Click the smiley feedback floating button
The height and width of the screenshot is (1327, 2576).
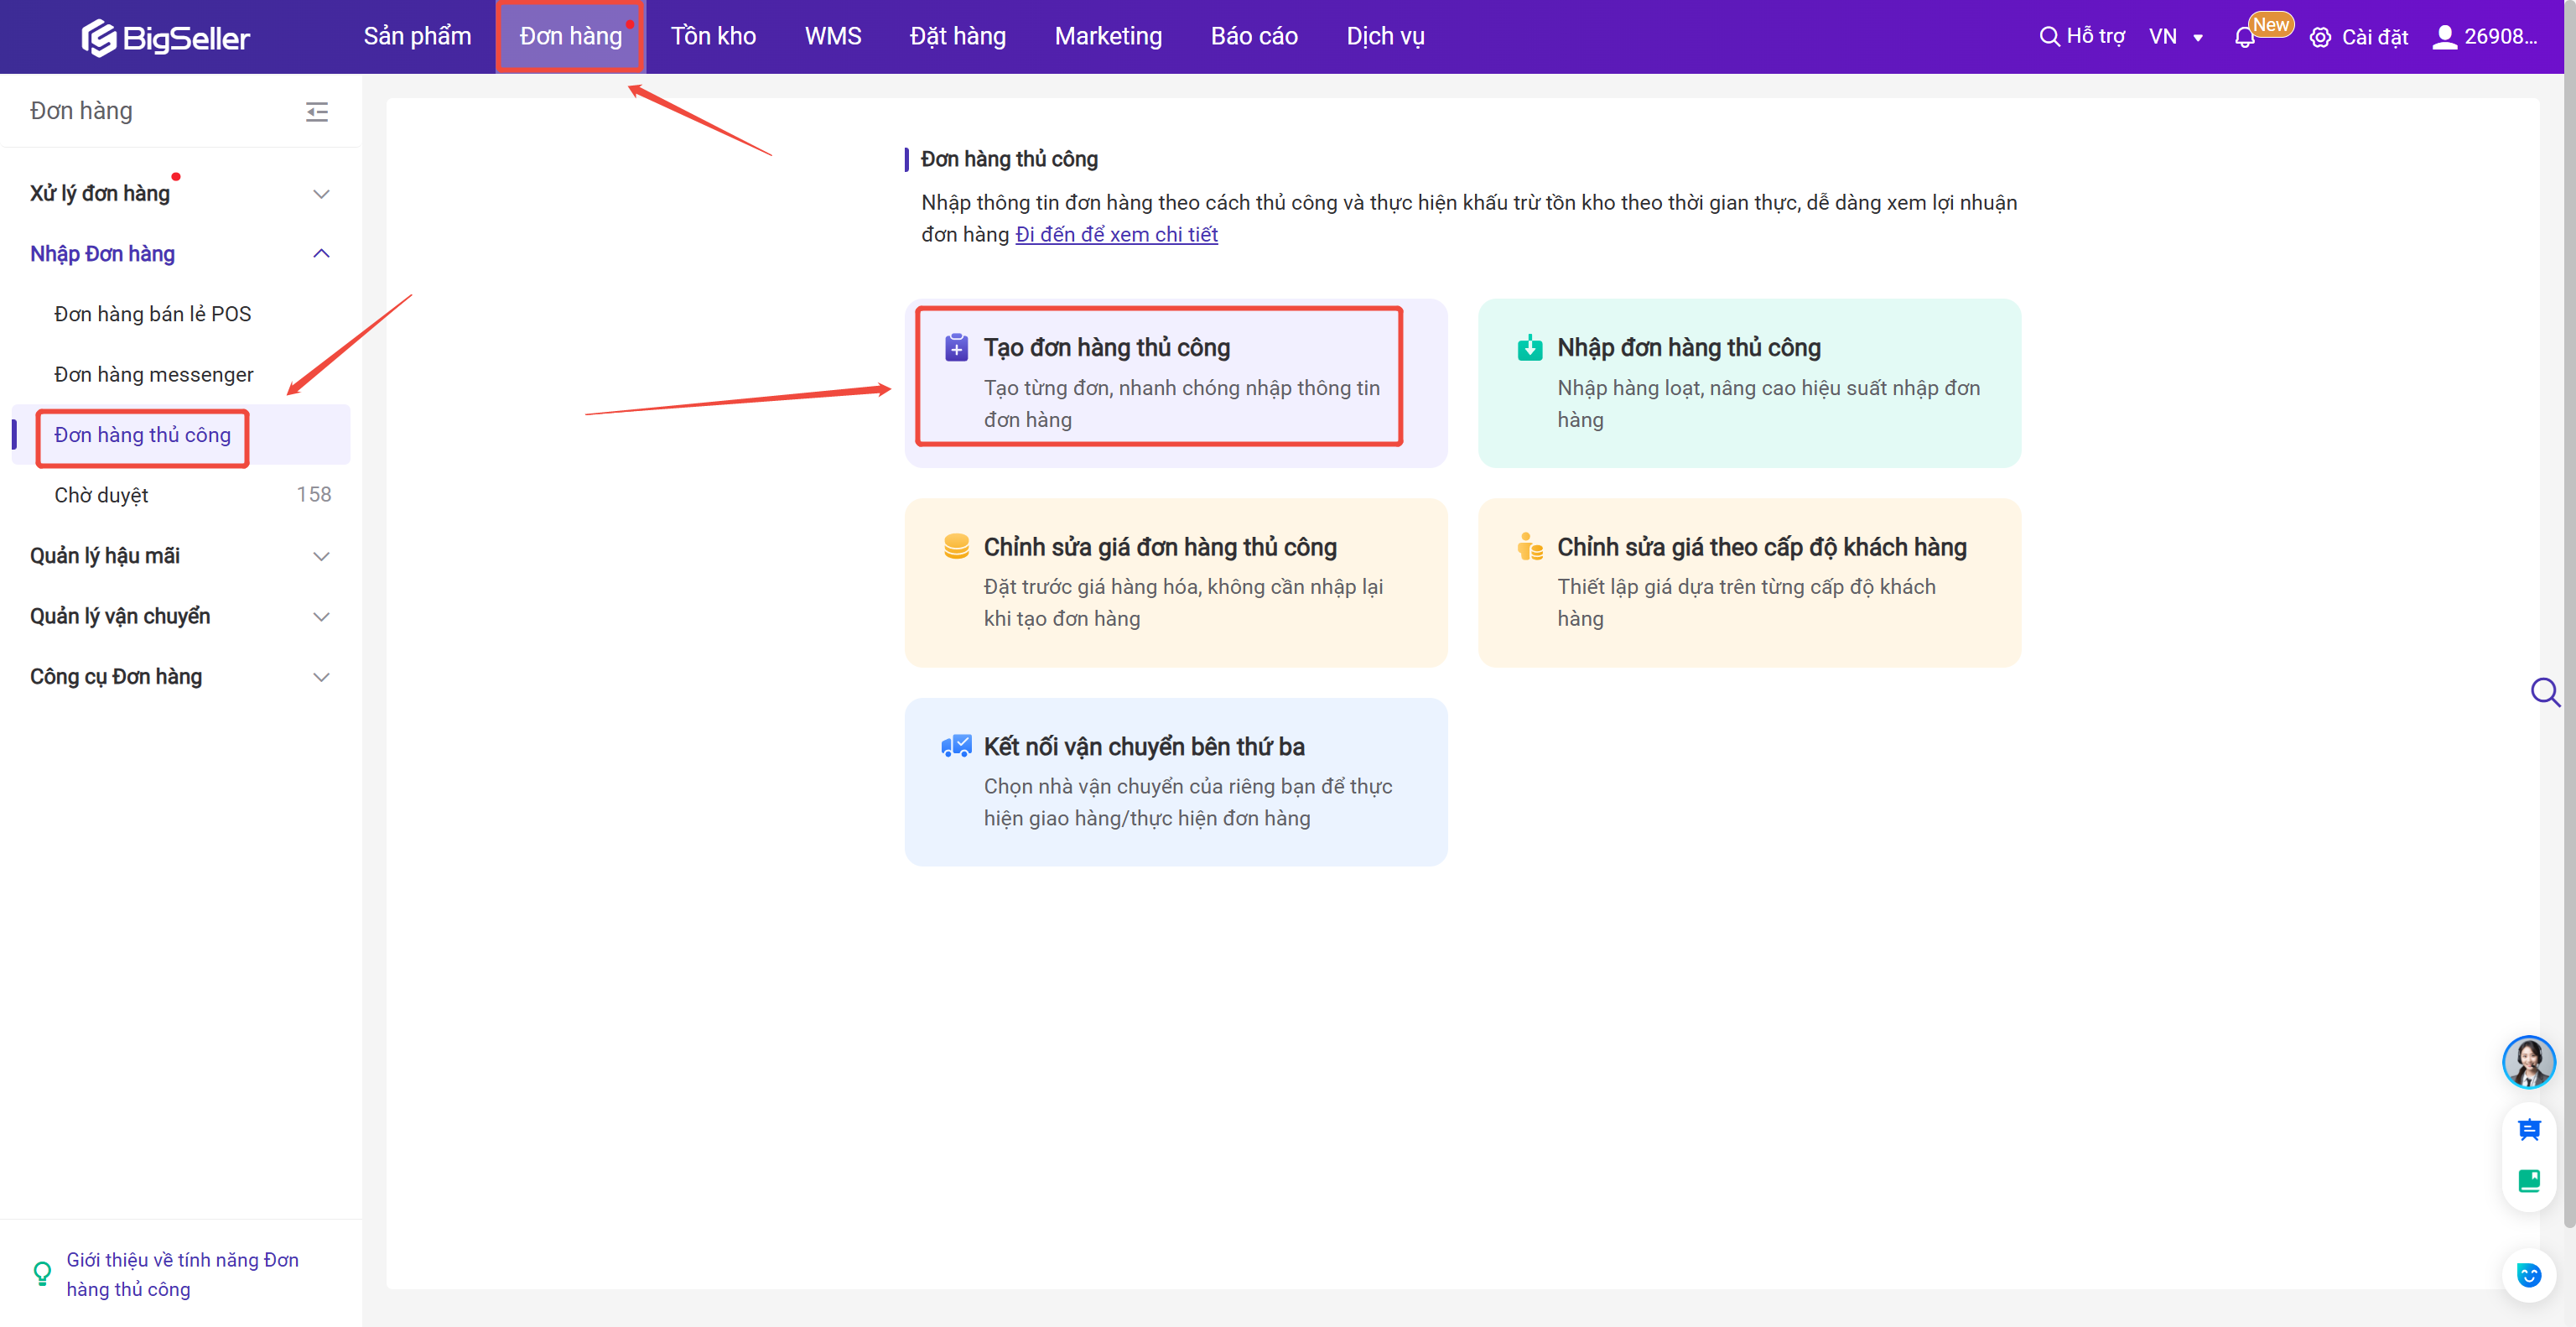2528,1275
